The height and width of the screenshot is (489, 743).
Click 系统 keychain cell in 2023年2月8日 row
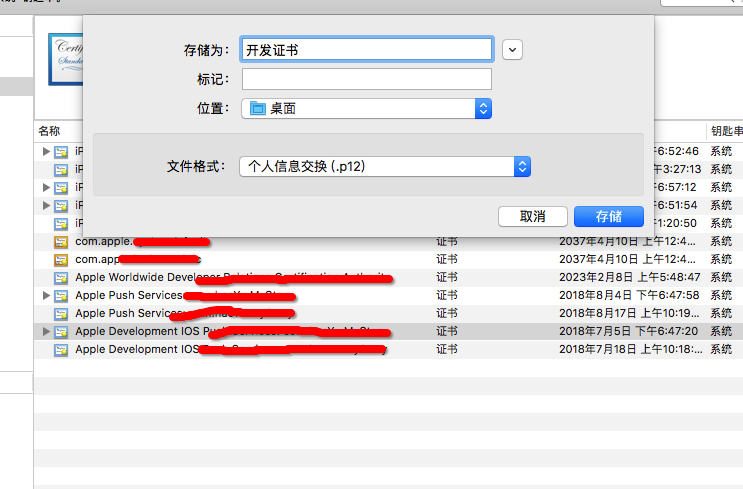(721, 277)
